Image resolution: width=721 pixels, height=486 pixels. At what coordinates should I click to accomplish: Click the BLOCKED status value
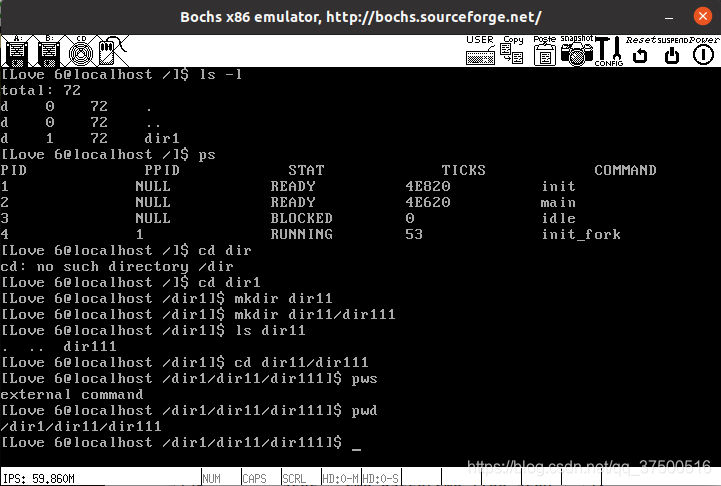click(x=301, y=218)
